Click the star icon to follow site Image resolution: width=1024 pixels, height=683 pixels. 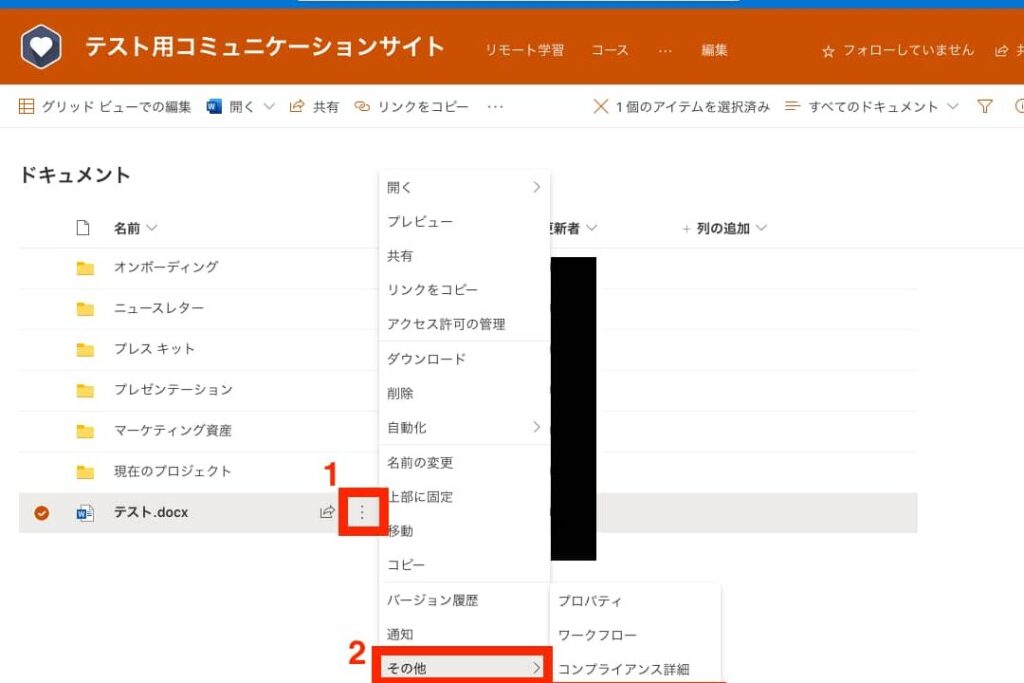828,51
